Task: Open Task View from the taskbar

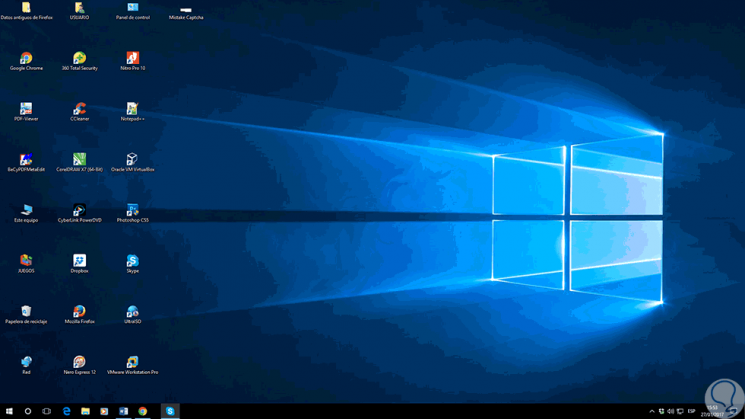Action: (x=47, y=411)
